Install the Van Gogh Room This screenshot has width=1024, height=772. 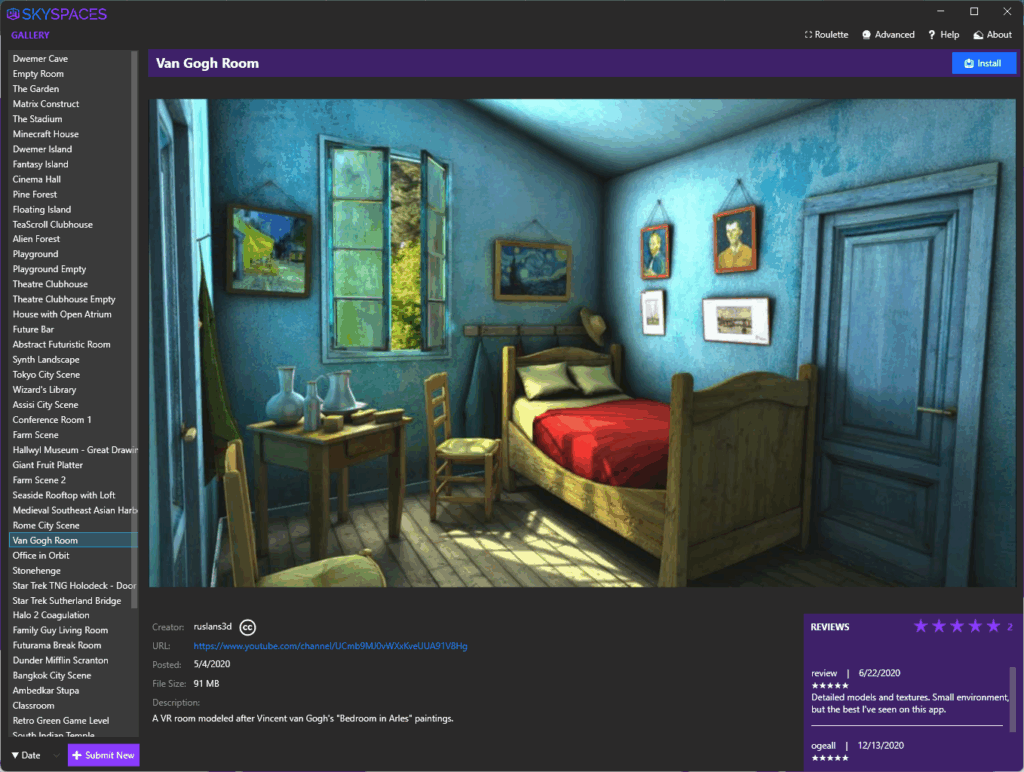tap(984, 63)
